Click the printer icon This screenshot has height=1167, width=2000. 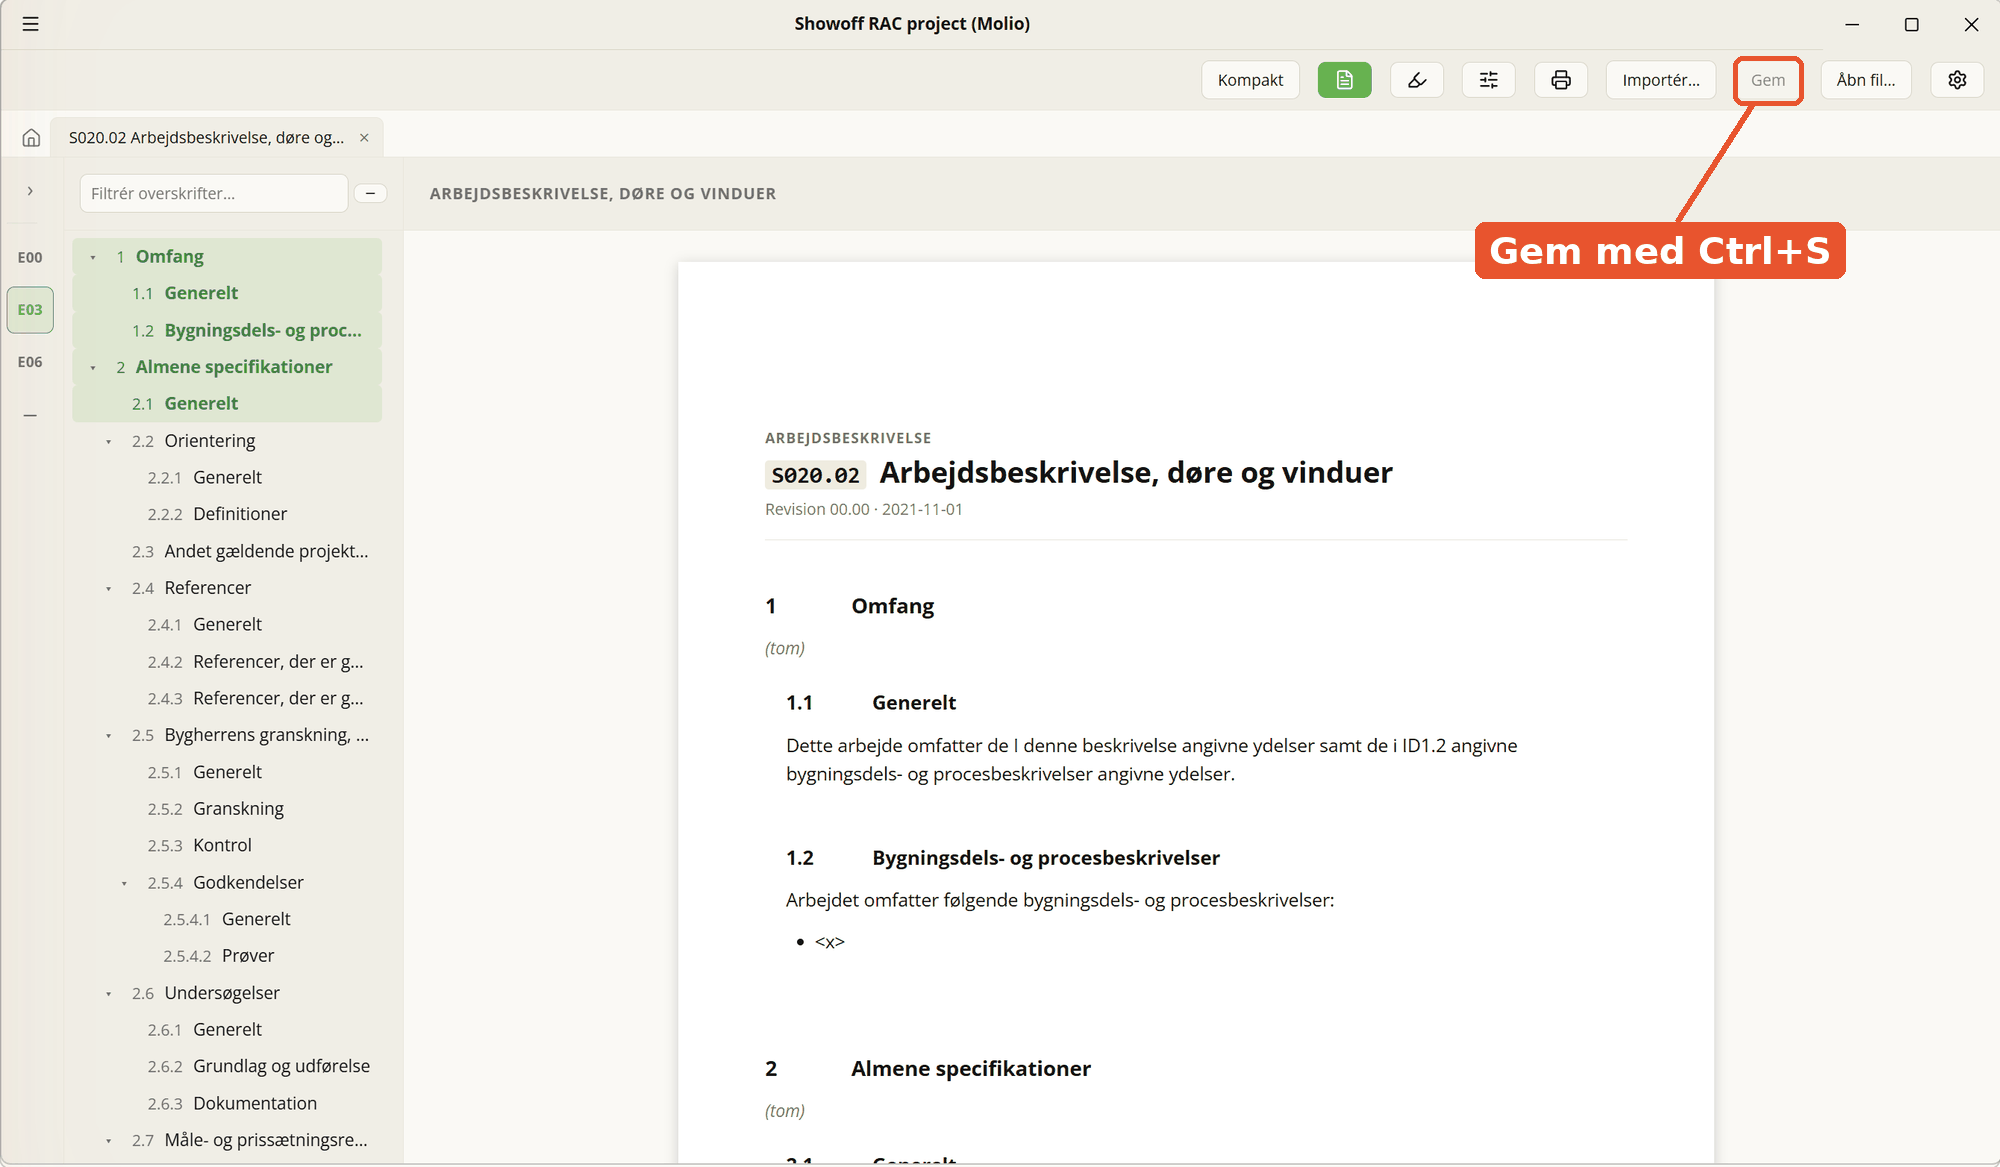click(1561, 80)
